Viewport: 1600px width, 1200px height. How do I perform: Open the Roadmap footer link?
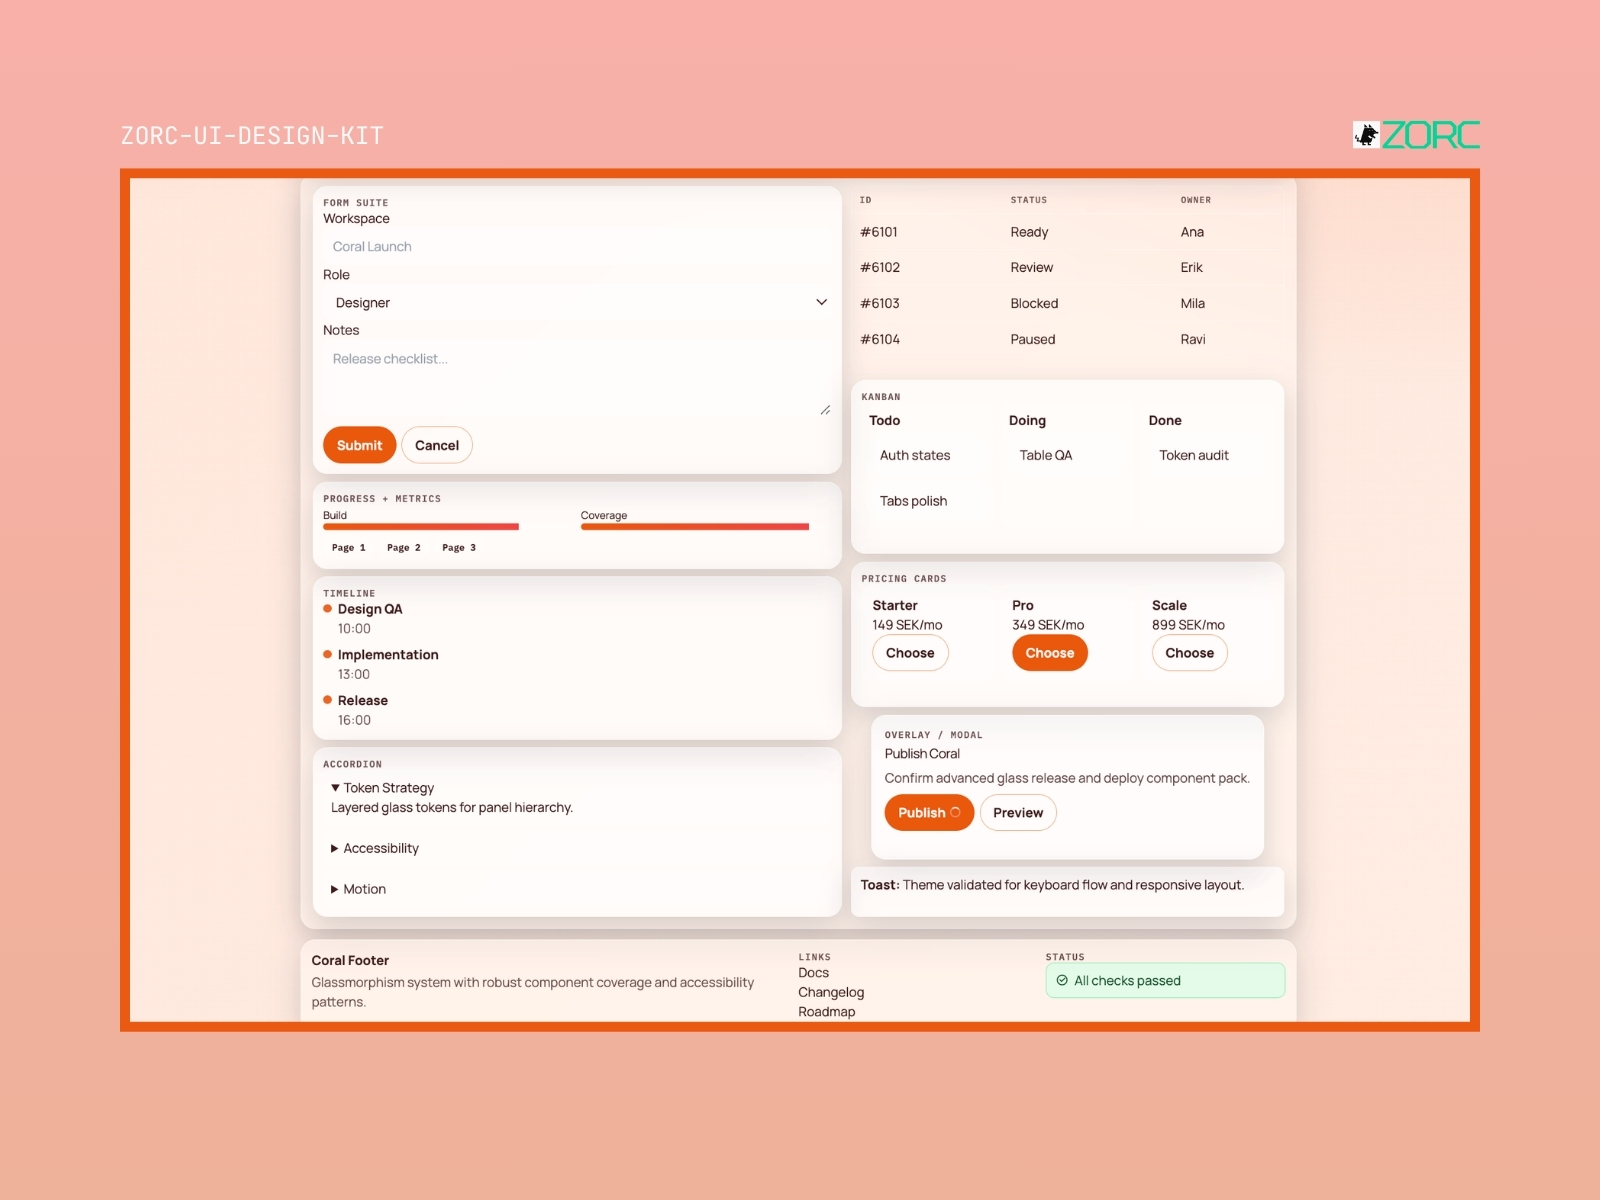827,1012
